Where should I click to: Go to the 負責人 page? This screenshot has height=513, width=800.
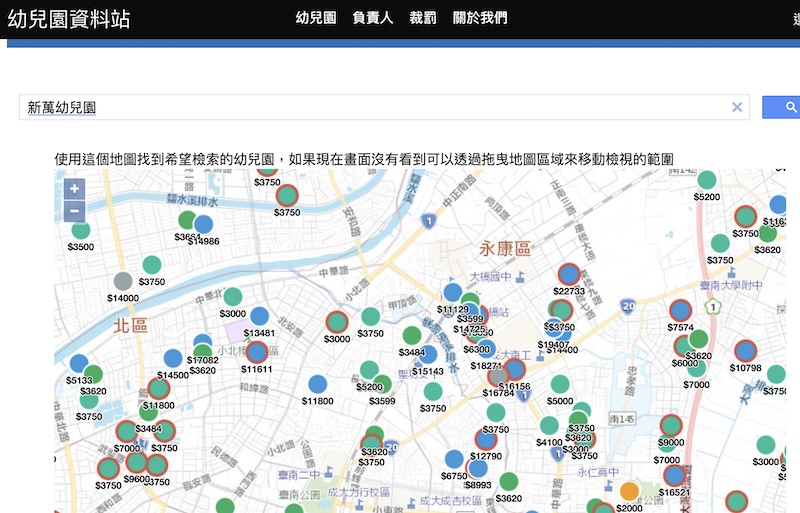373,18
